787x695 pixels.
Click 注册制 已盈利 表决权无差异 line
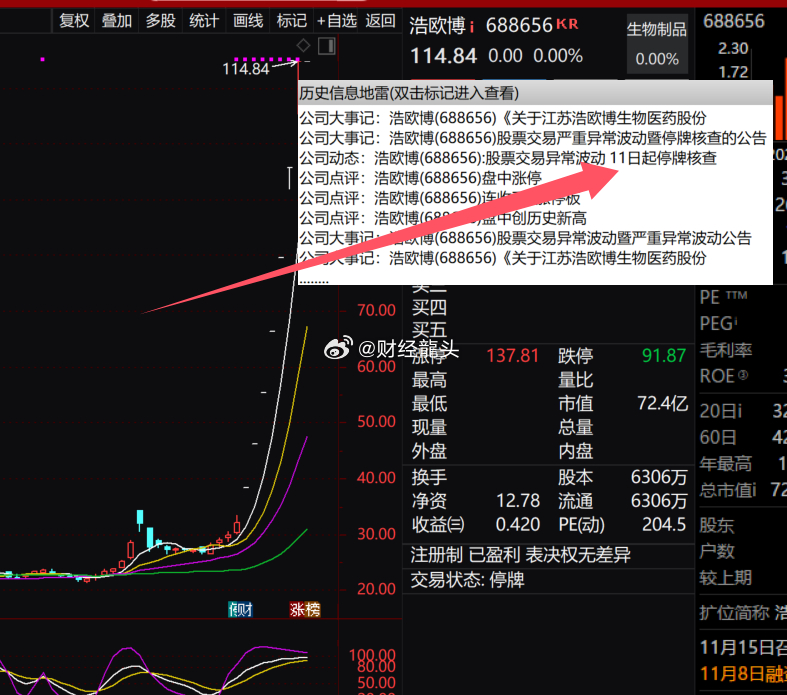[520, 555]
